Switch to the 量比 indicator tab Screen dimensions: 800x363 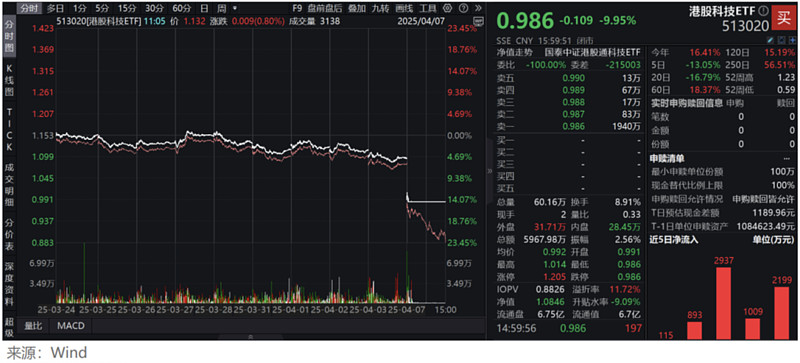coord(34,326)
